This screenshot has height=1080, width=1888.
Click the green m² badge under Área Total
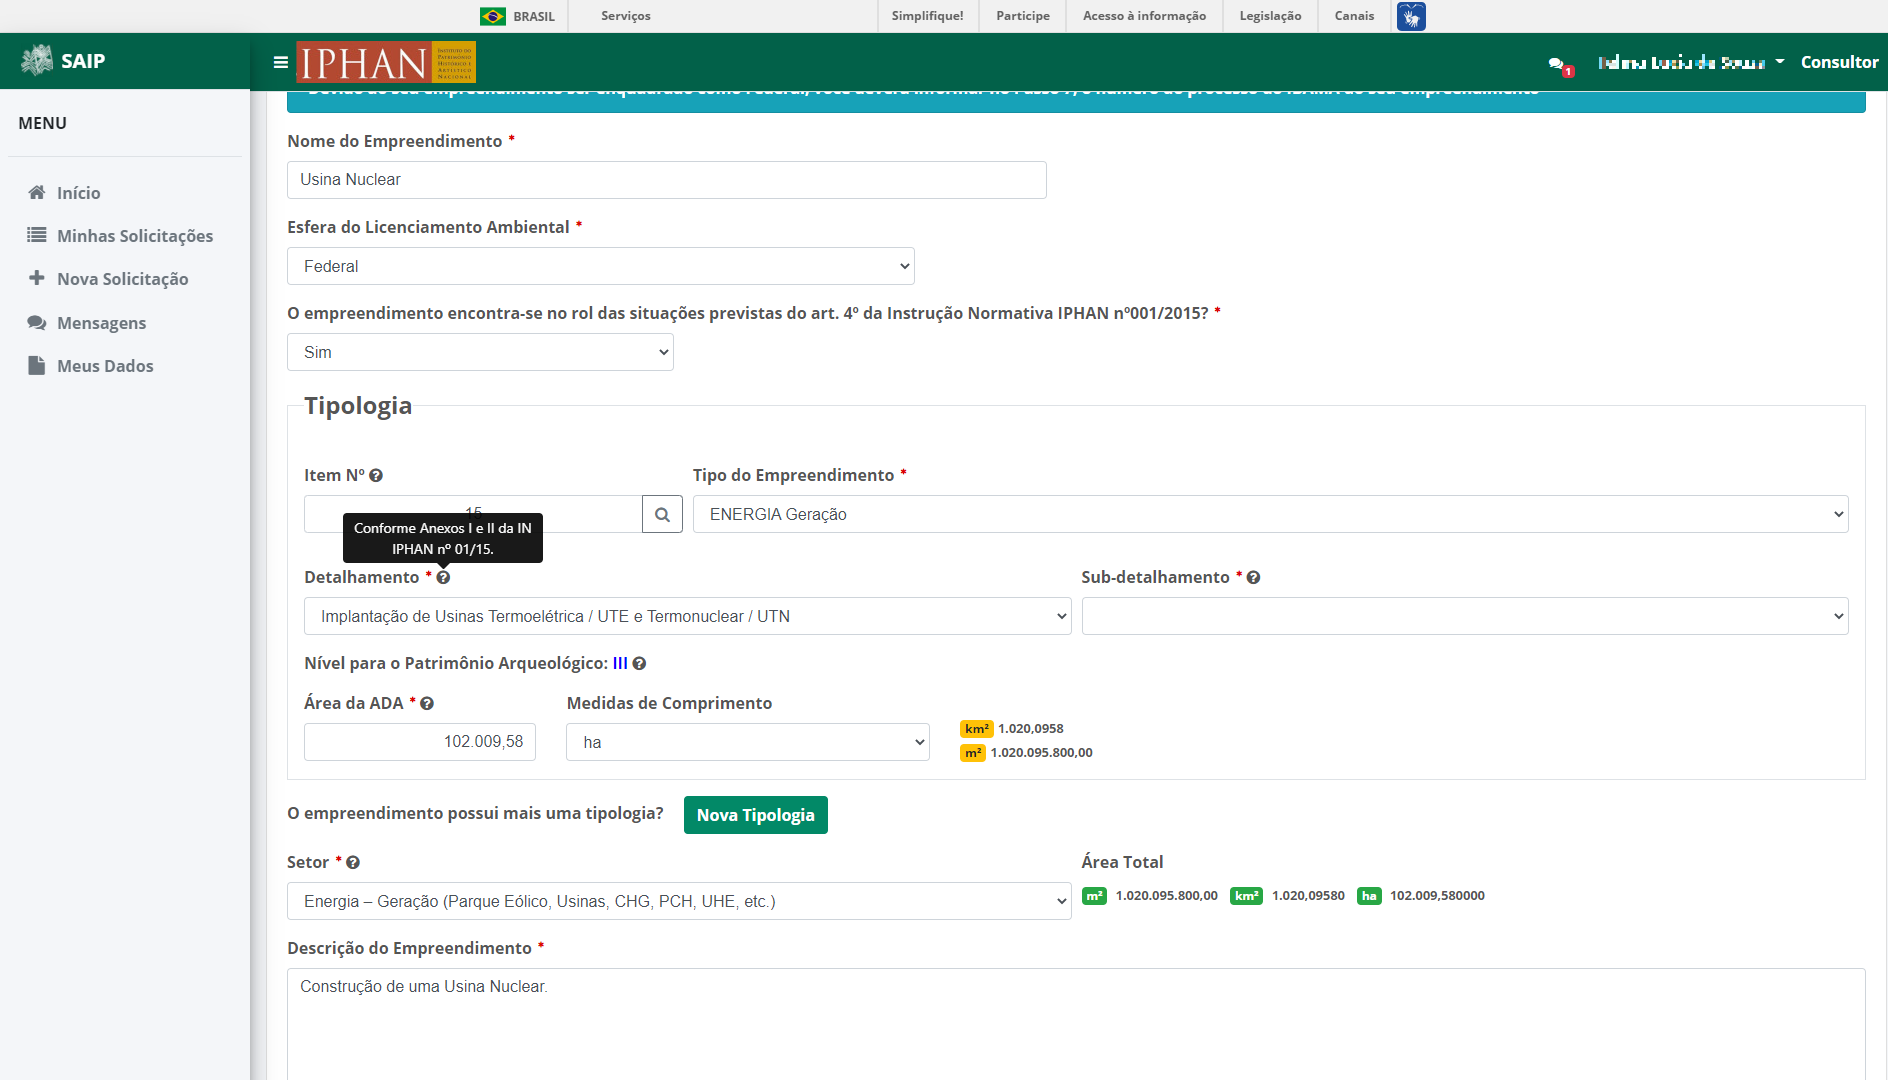[1094, 896]
